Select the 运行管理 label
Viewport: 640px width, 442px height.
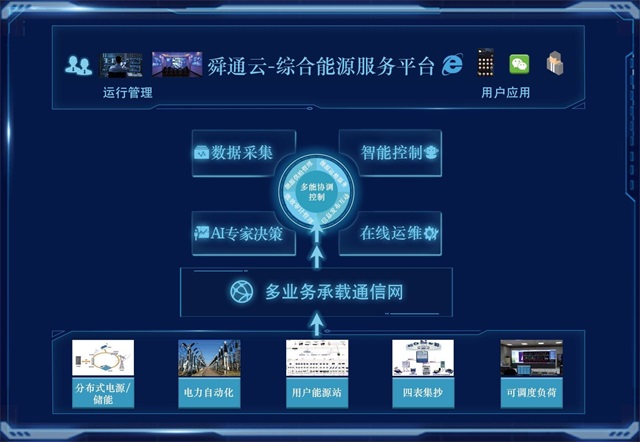coord(128,93)
